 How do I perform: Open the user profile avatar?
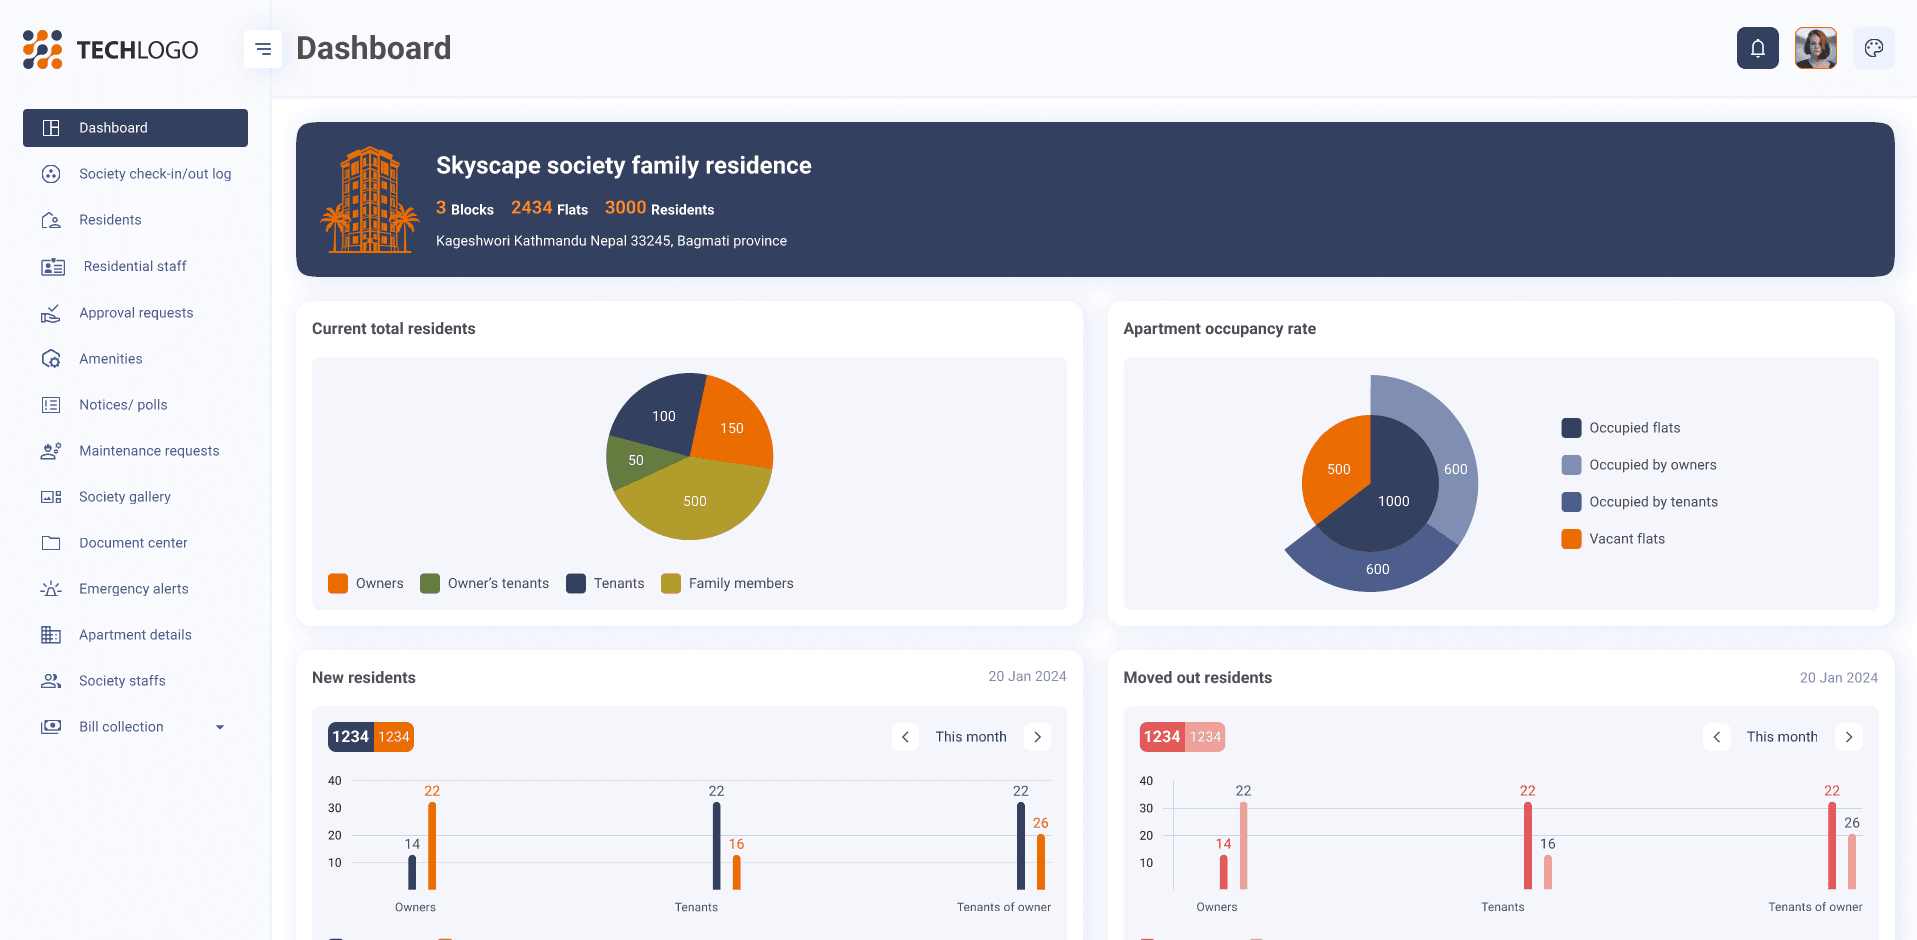pos(1815,48)
